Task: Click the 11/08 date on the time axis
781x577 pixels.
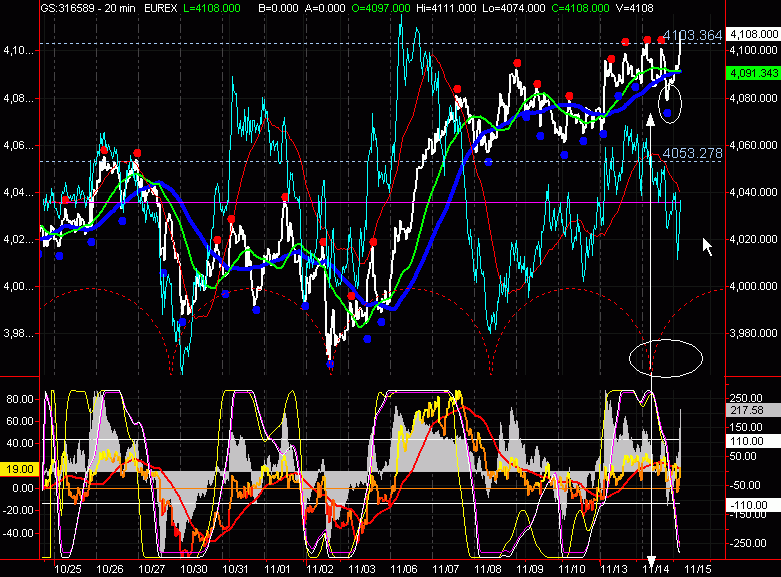Action: [488, 569]
